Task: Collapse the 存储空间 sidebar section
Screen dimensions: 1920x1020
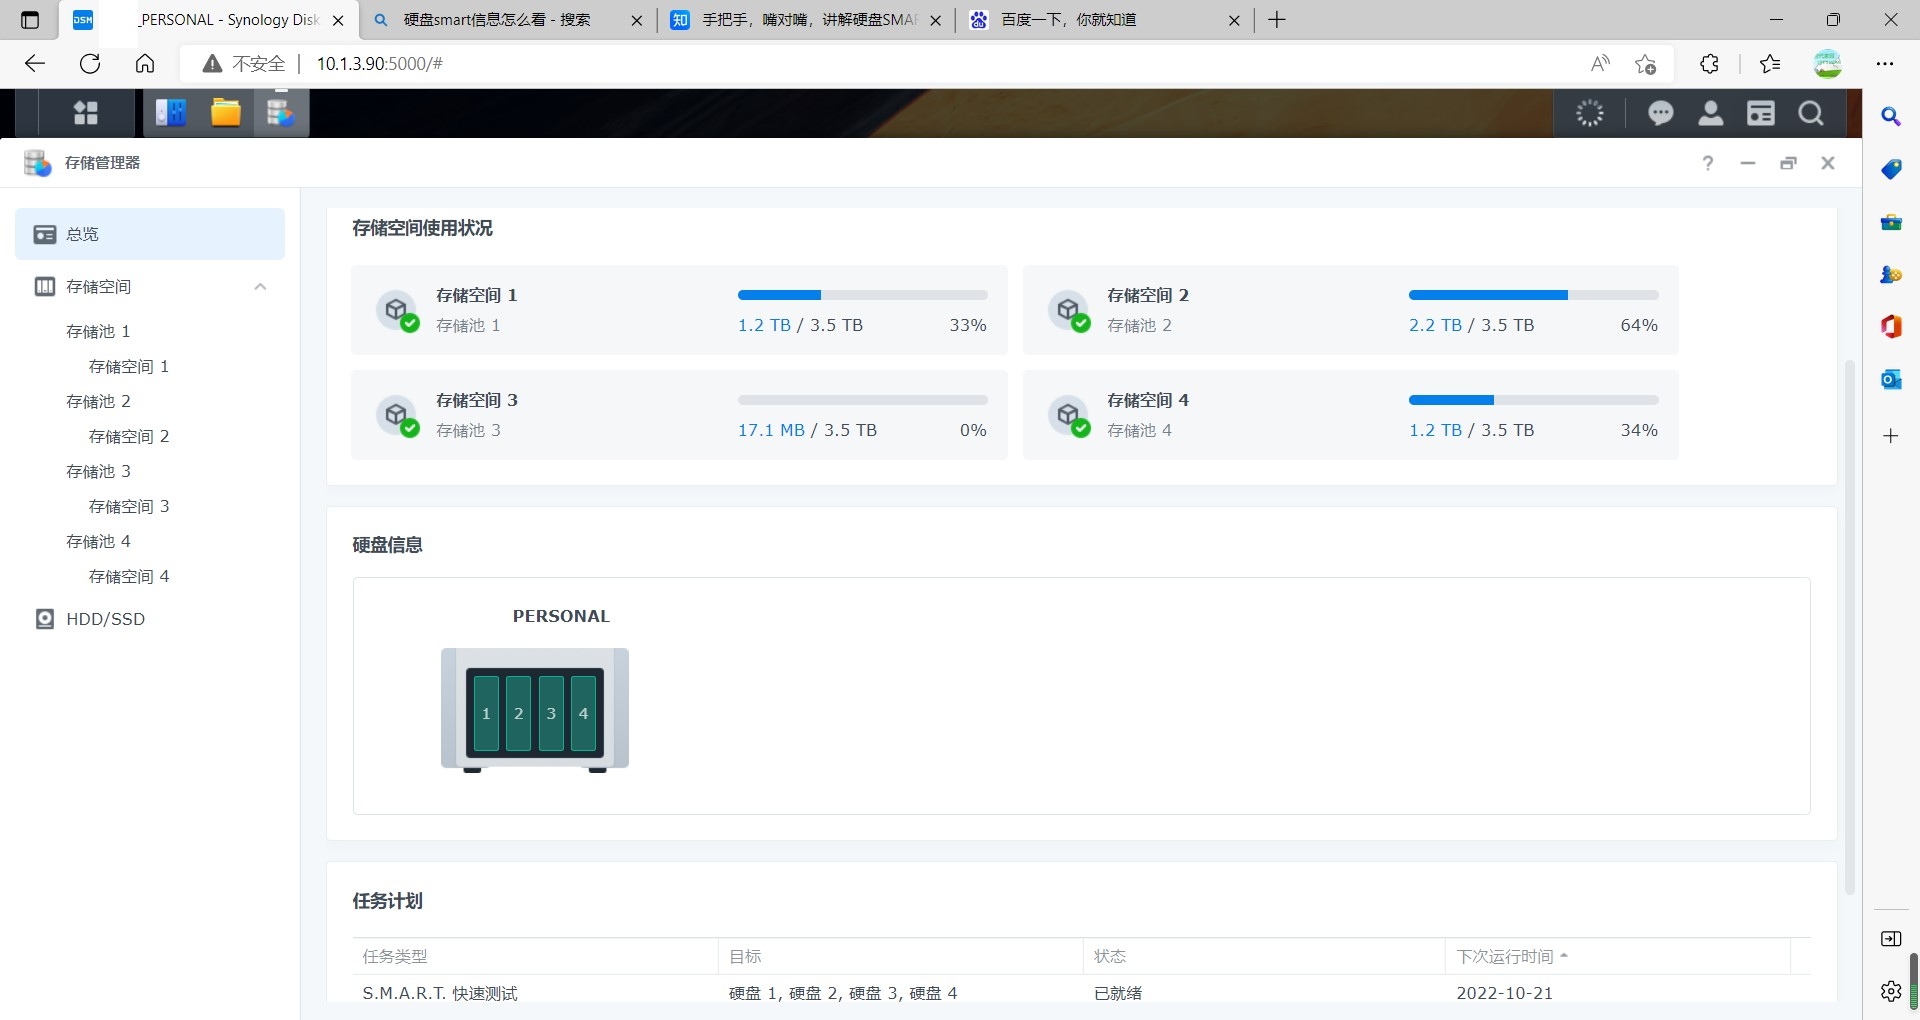Action: (x=260, y=287)
